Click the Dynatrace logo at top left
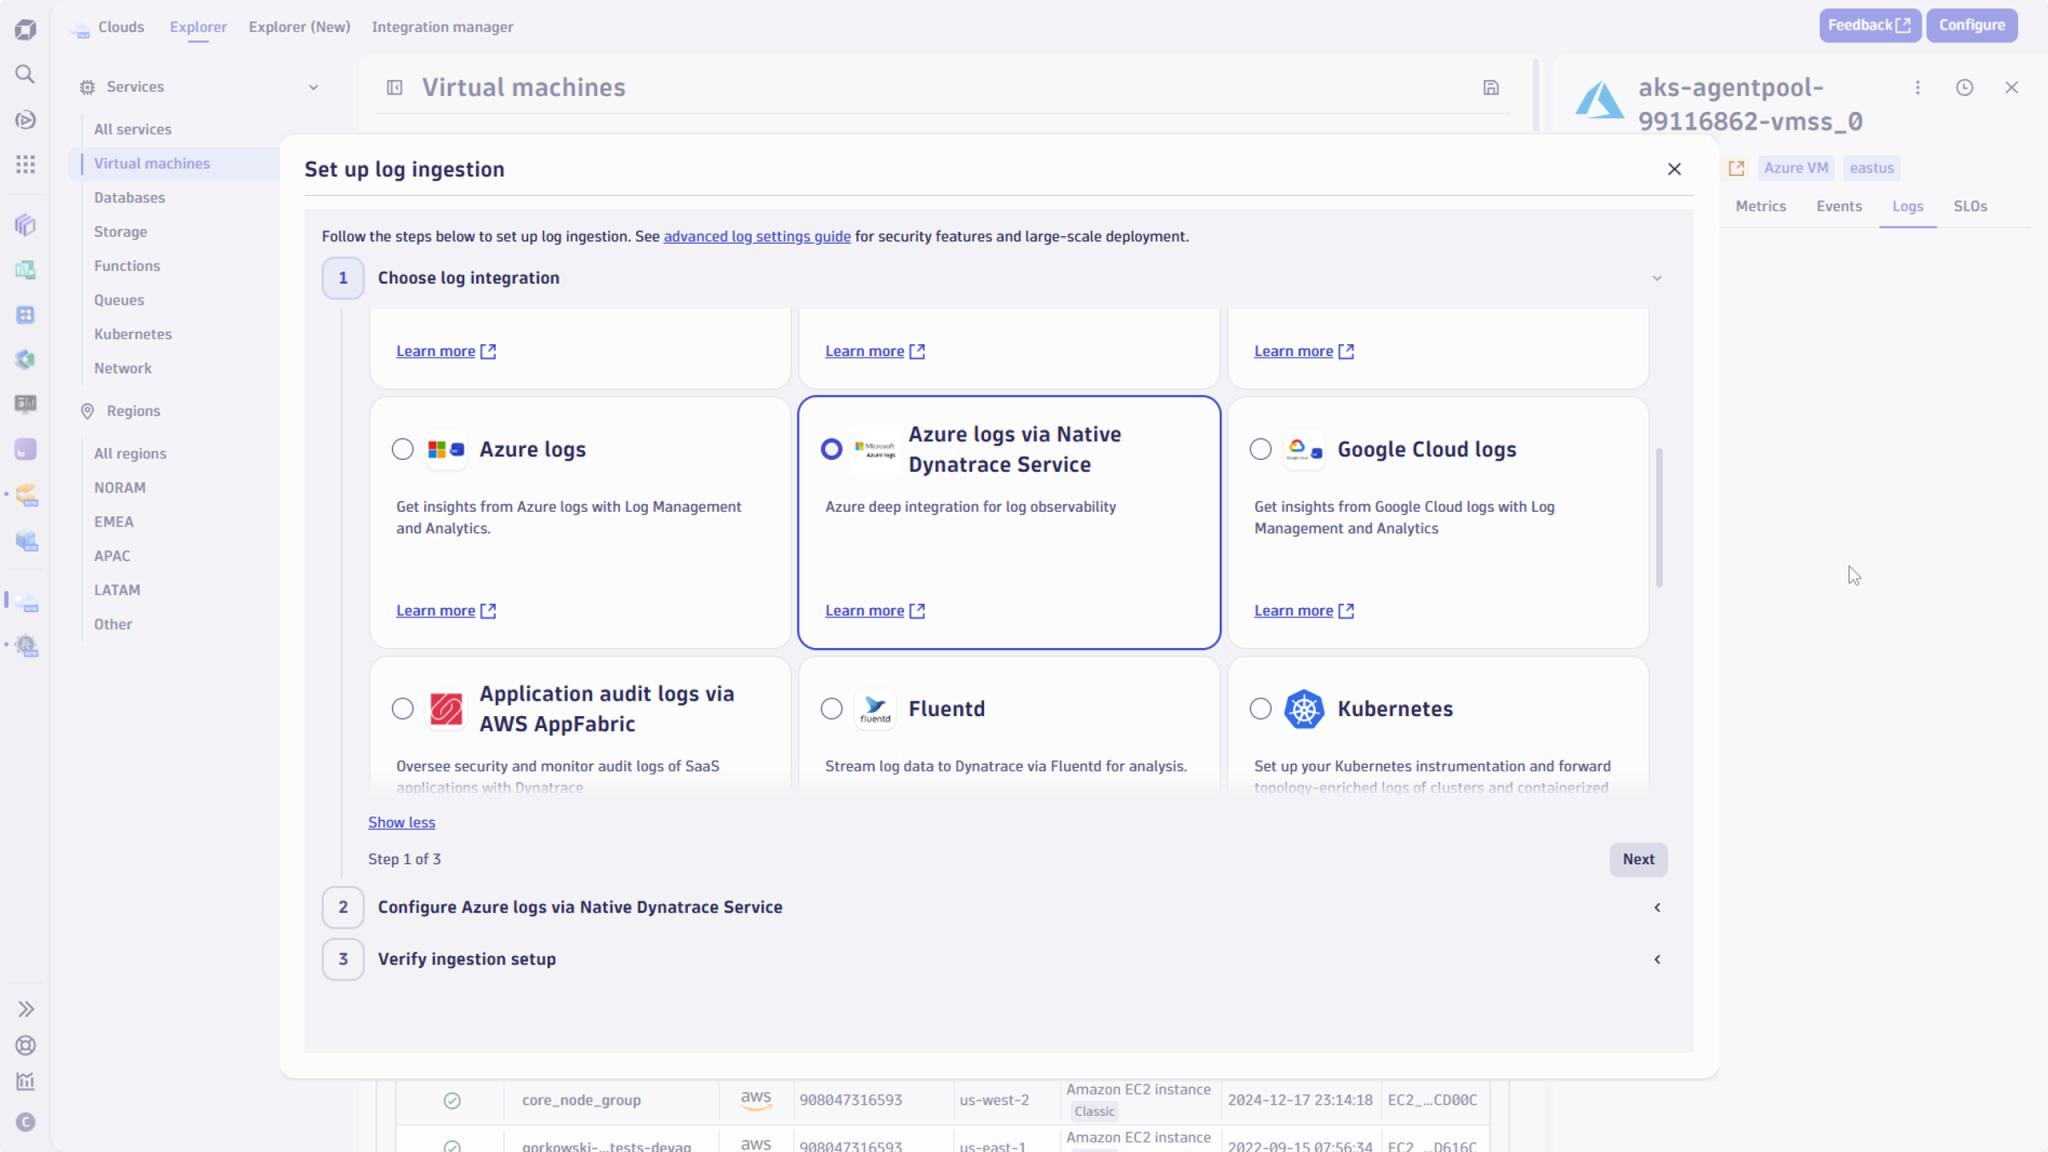Viewport: 2048px width, 1152px height. (25, 28)
